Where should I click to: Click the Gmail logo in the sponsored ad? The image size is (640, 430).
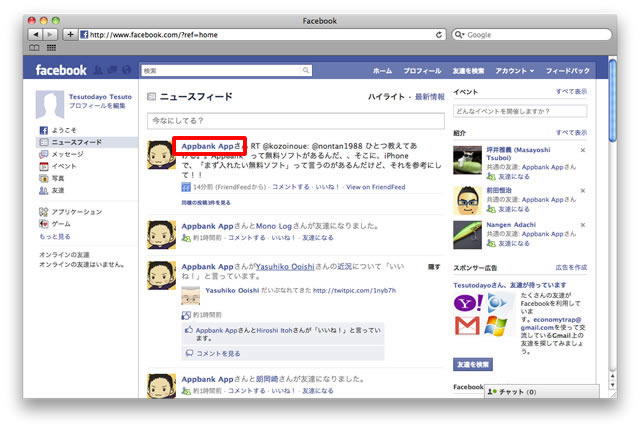[467, 326]
